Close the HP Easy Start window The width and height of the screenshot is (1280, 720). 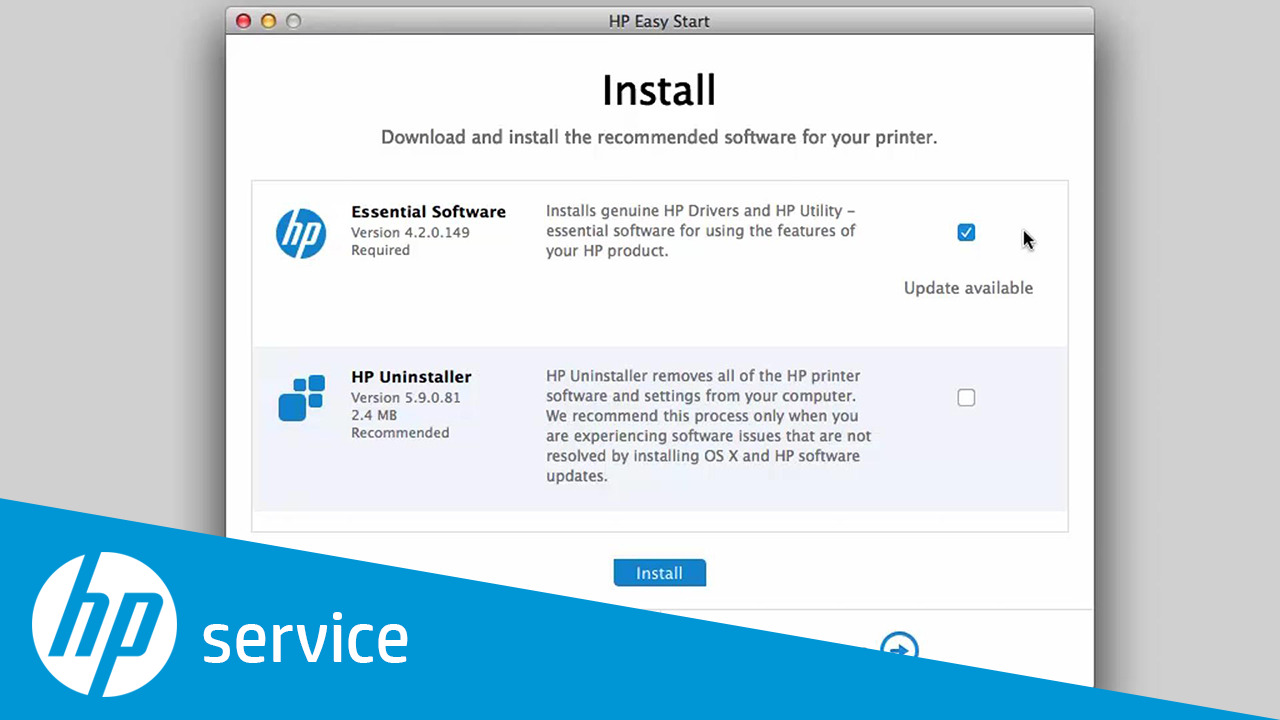coord(244,21)
